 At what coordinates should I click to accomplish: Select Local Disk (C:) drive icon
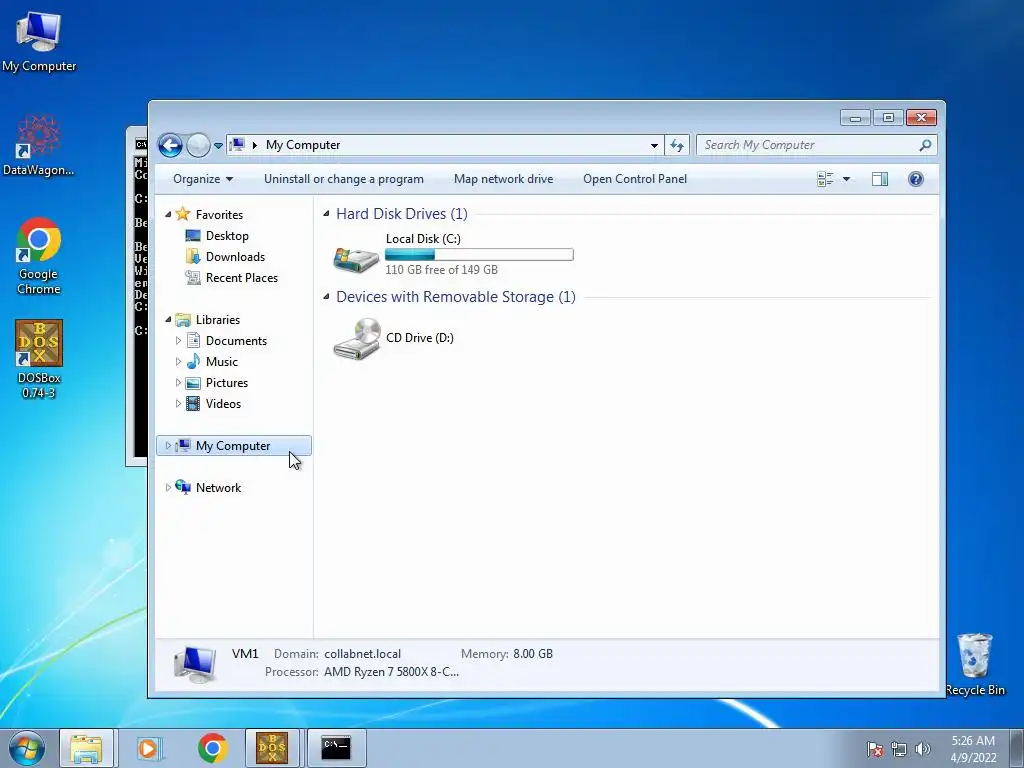click(x=356, y=259)
